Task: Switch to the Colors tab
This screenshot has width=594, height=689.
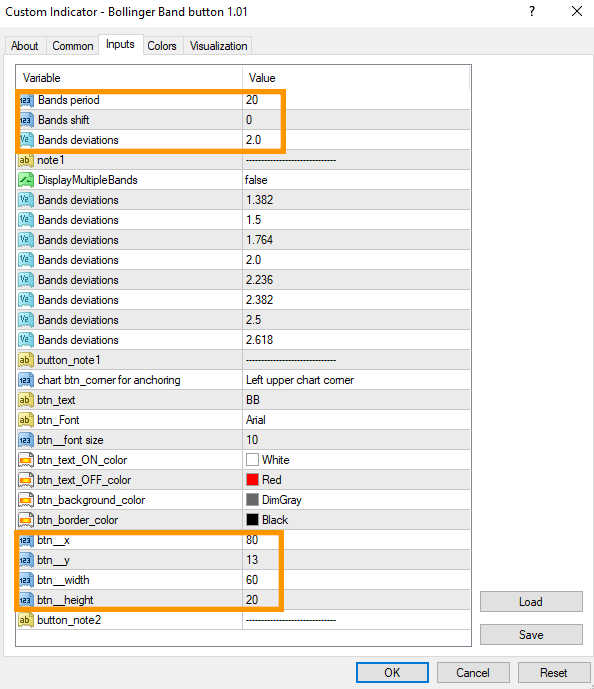Action: pyautogui.click(x=162, y=46)
